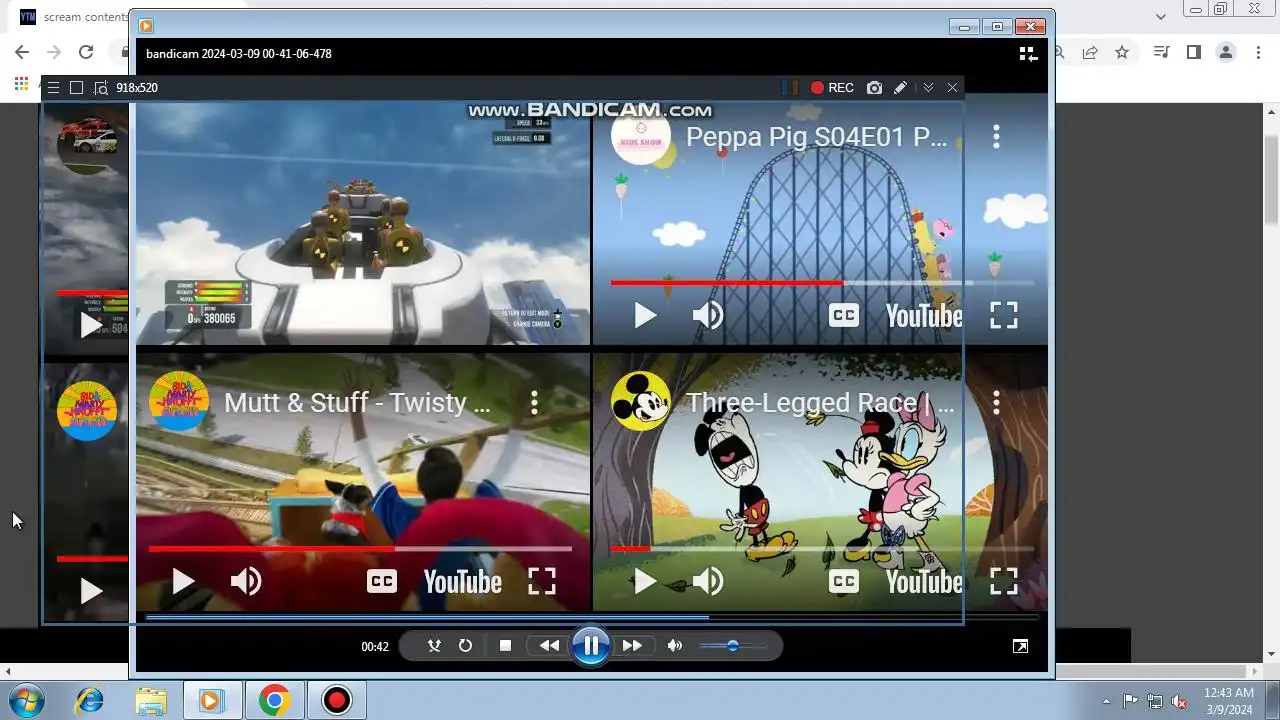This screenshot has width=1280, height=720.
Task: Open the Bandicam hamburger menu
Action: 53,88
